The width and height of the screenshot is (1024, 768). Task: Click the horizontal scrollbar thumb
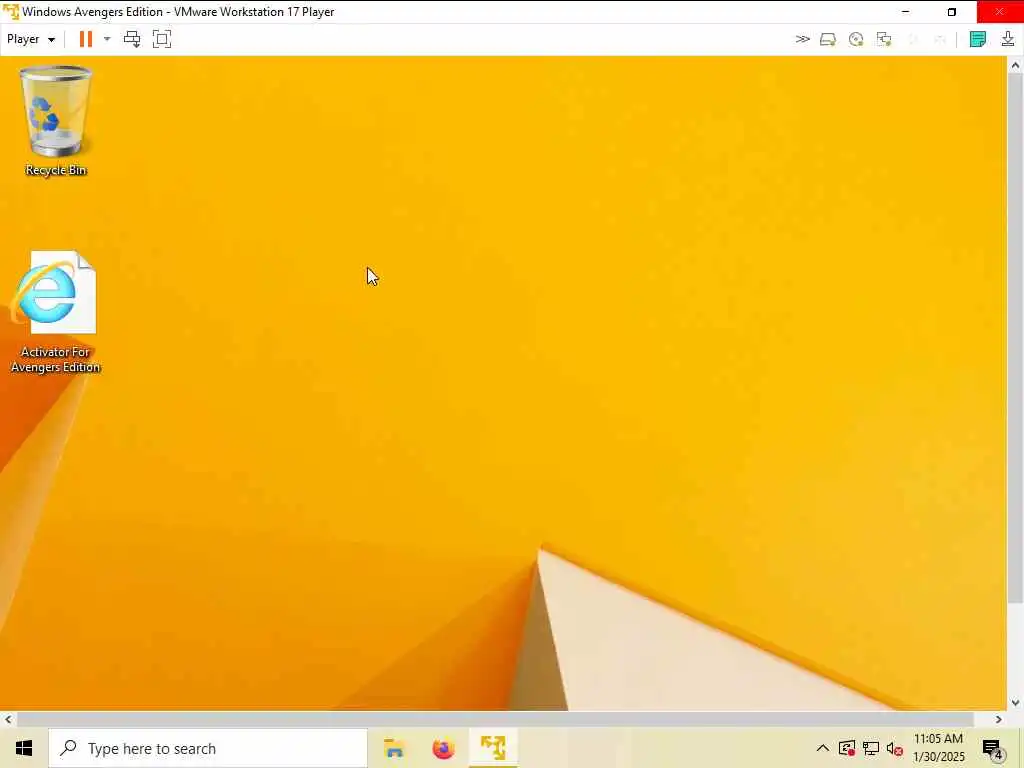(x=495, y=719)
